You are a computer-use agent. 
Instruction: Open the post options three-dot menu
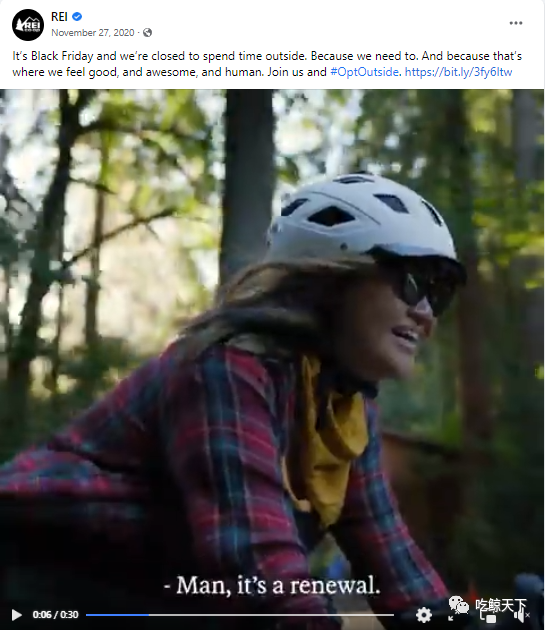(x=516, y=23)
